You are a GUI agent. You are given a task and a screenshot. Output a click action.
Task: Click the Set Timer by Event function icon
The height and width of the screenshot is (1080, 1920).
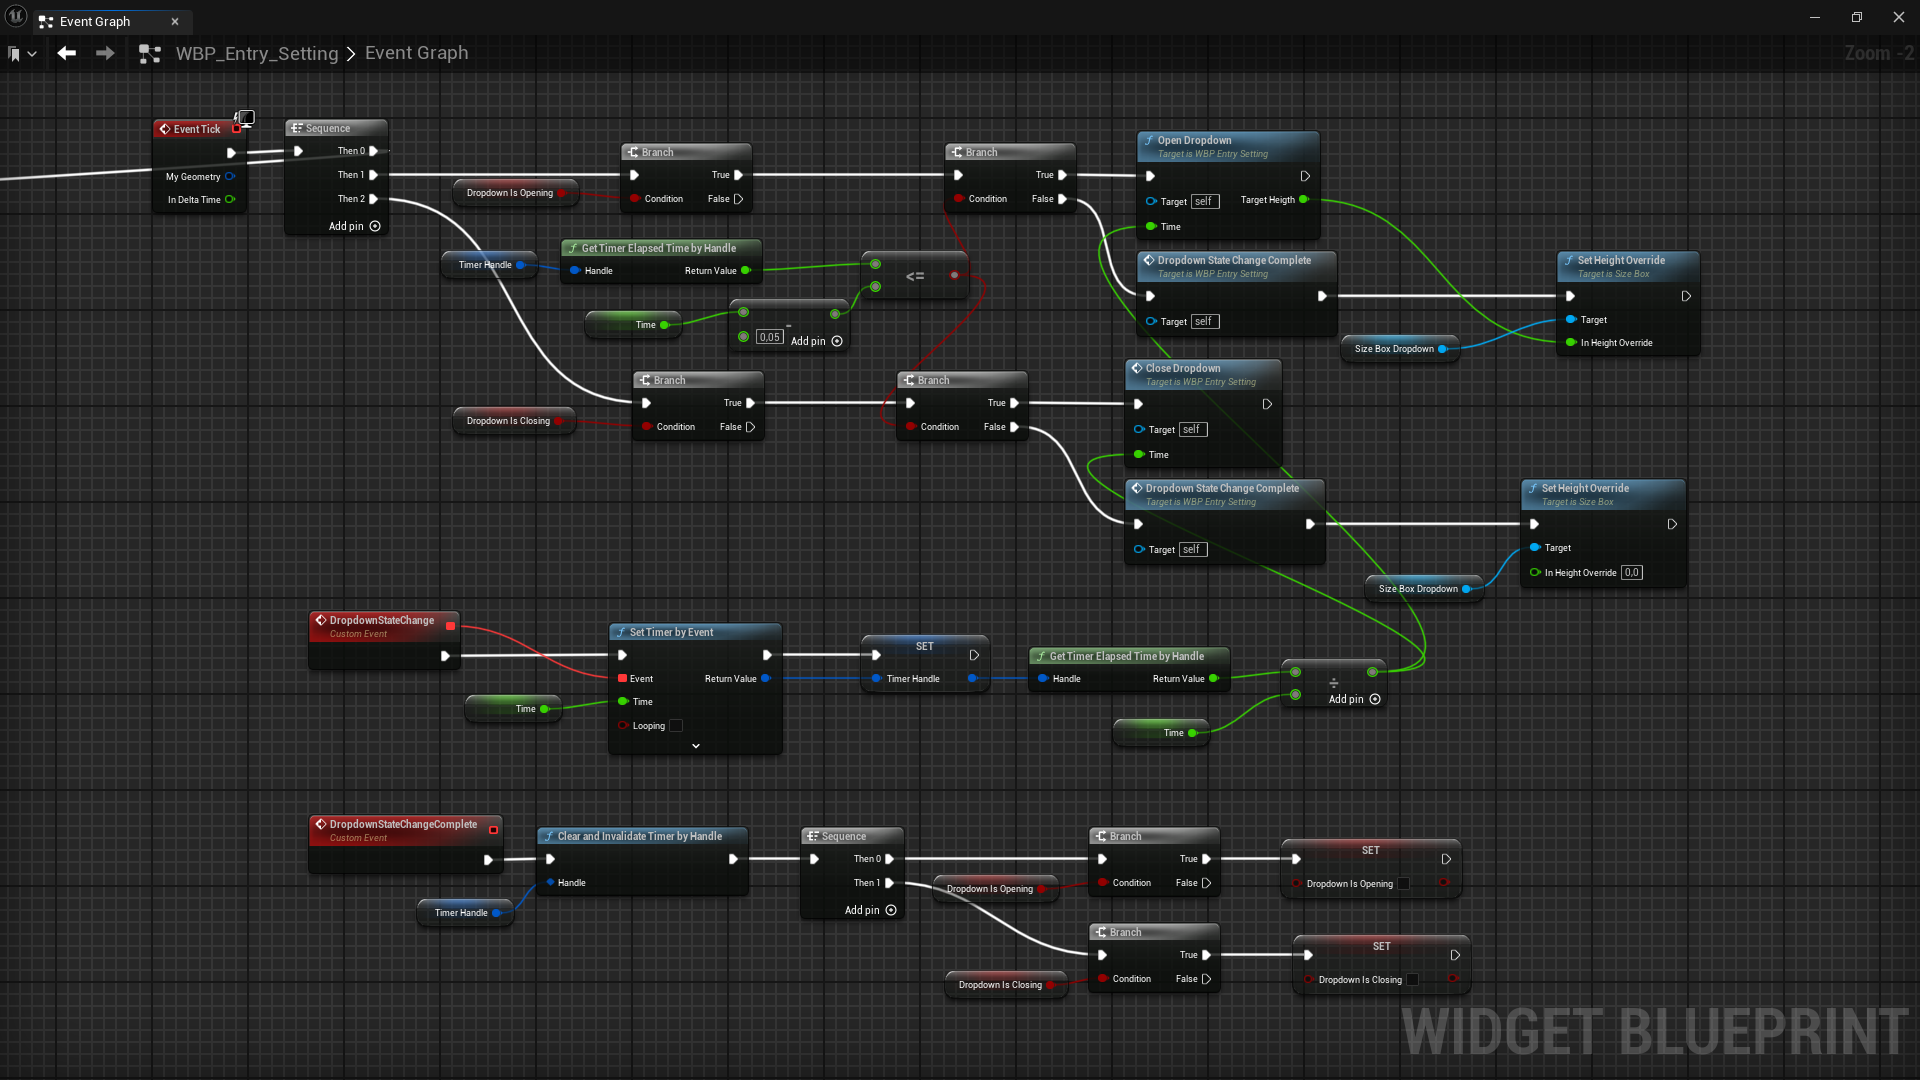(621, 633)
